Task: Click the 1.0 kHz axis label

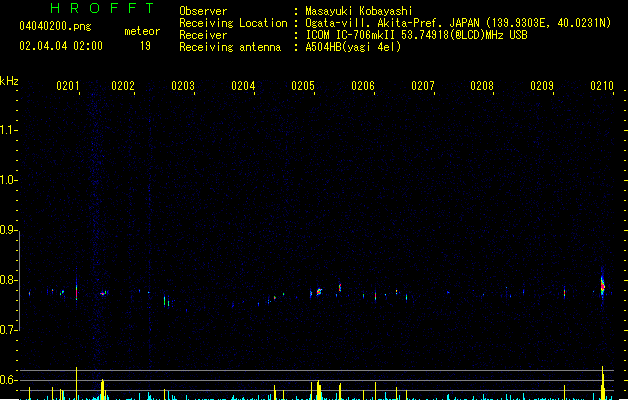Action: [7, 179]
